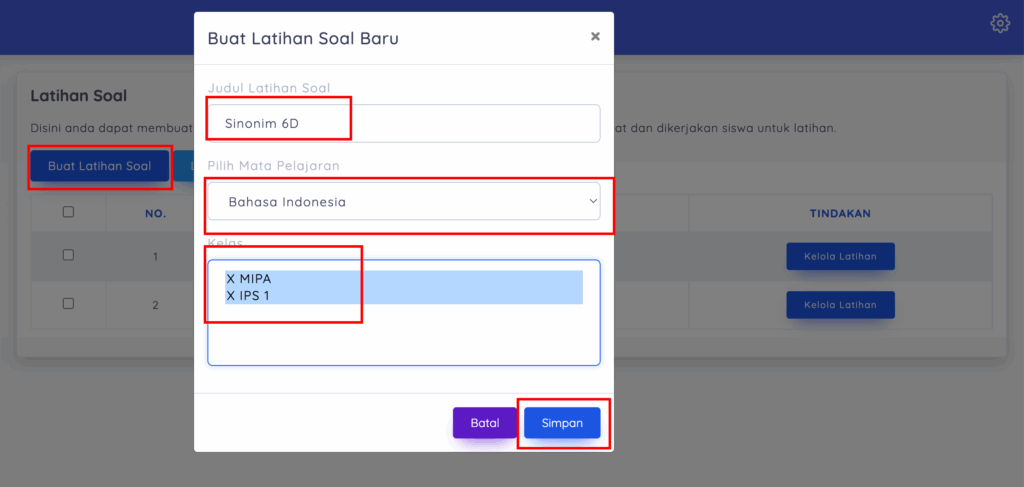Save with the Simpan button

coord(562,423)
